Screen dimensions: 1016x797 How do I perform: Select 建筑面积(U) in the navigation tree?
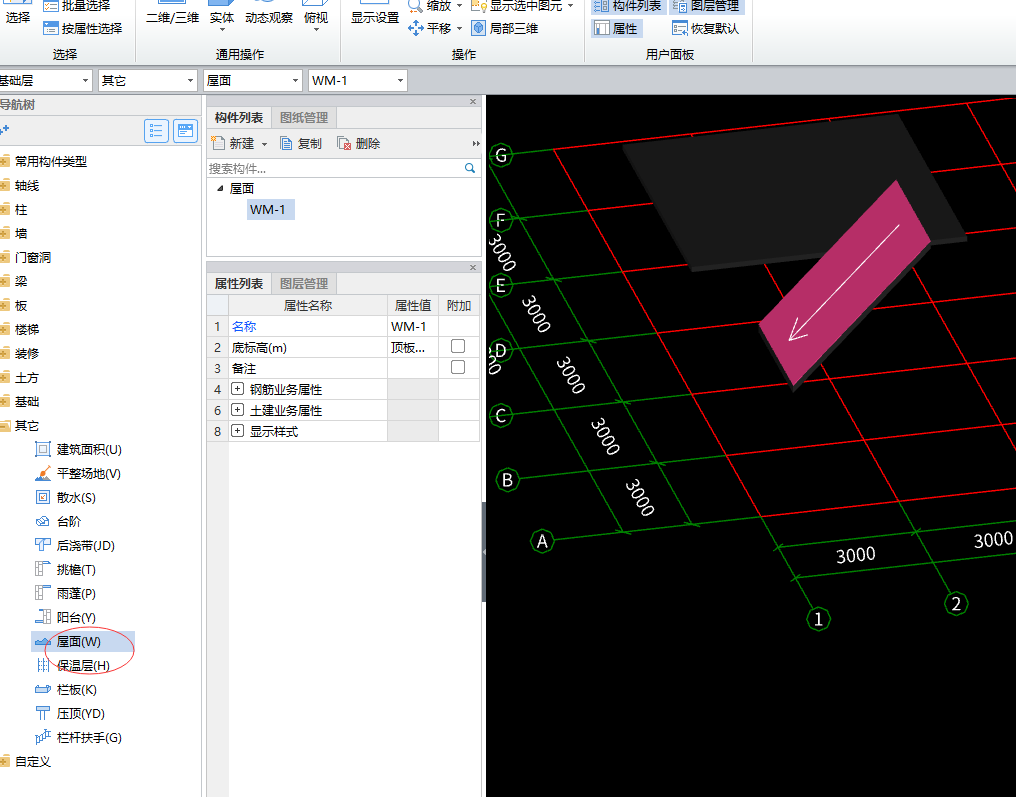(78, 450)
